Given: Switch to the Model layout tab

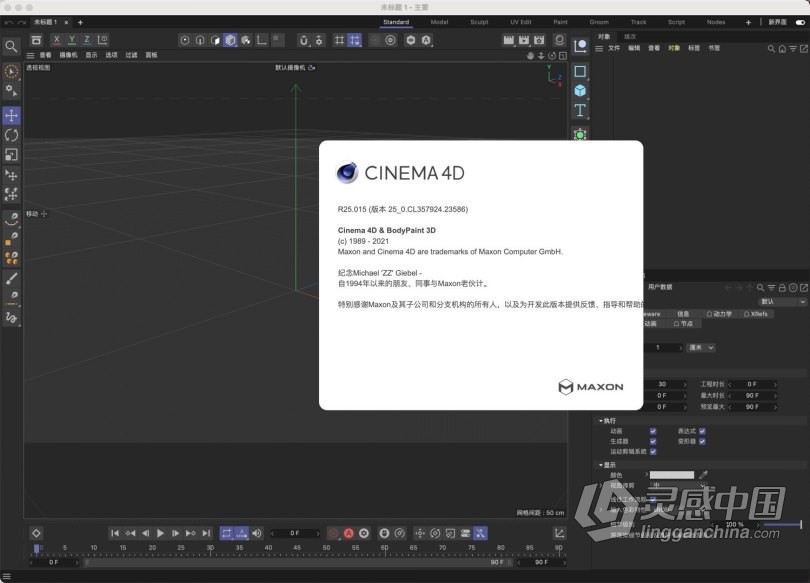Looking at the screenshot, I should click(x=439, y=22).
